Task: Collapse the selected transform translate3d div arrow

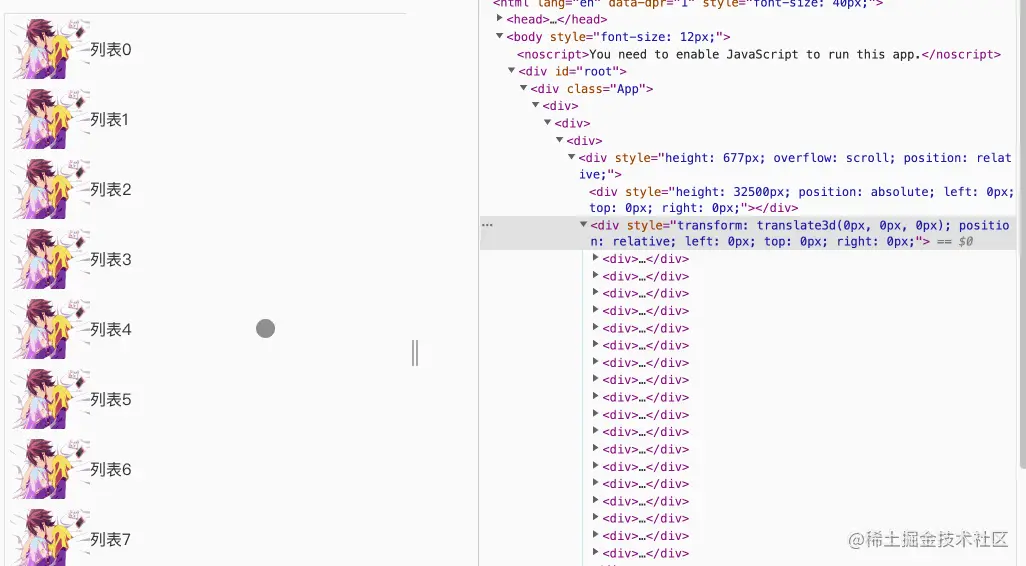Action: [583, 224]
